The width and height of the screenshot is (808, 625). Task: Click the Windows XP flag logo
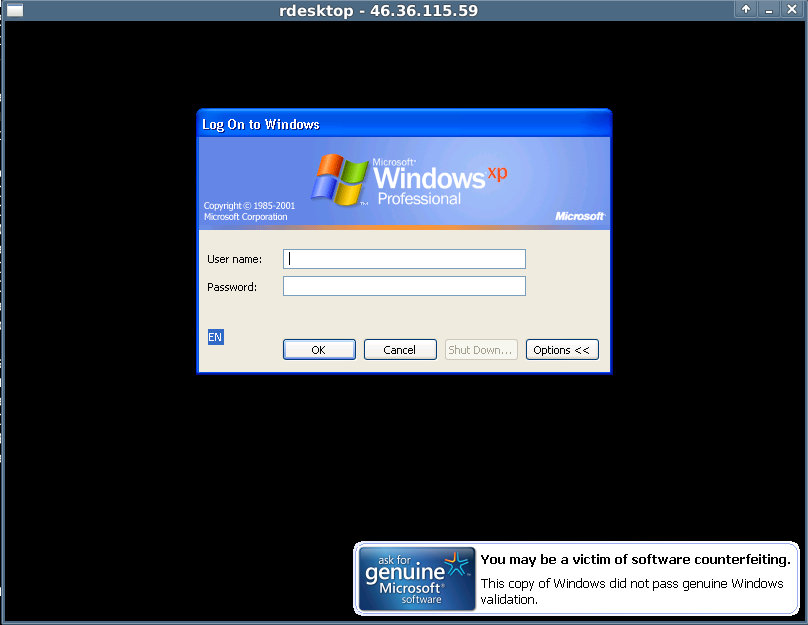point(339,179)
